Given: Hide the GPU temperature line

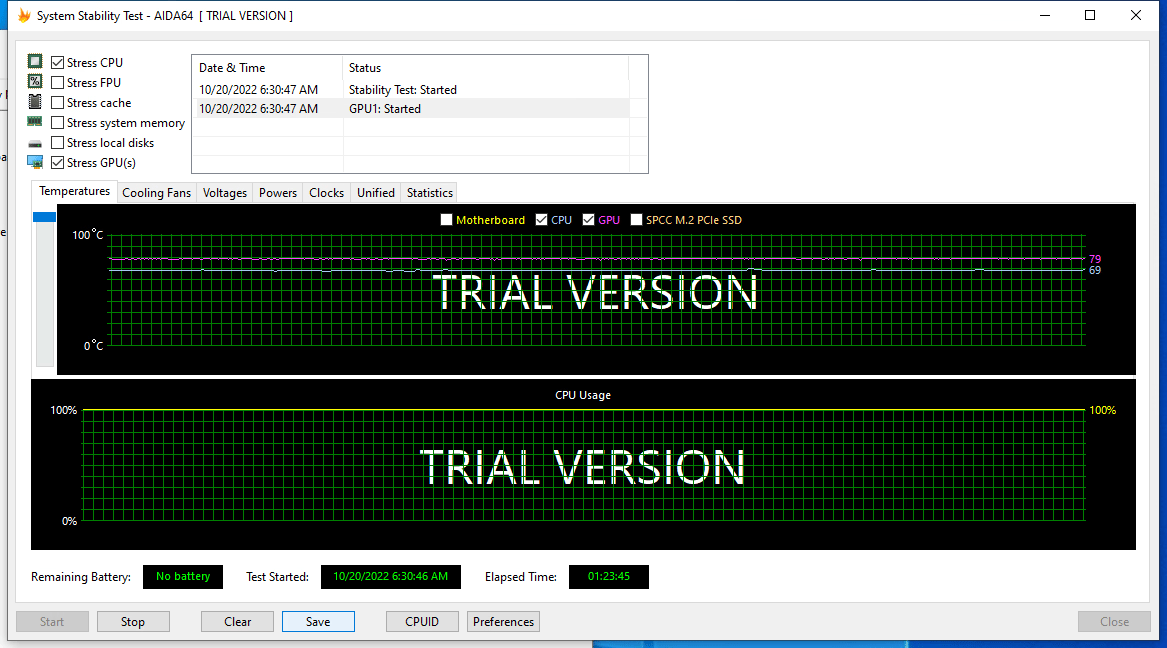Looking at the screenshot, I should (589, 219).
